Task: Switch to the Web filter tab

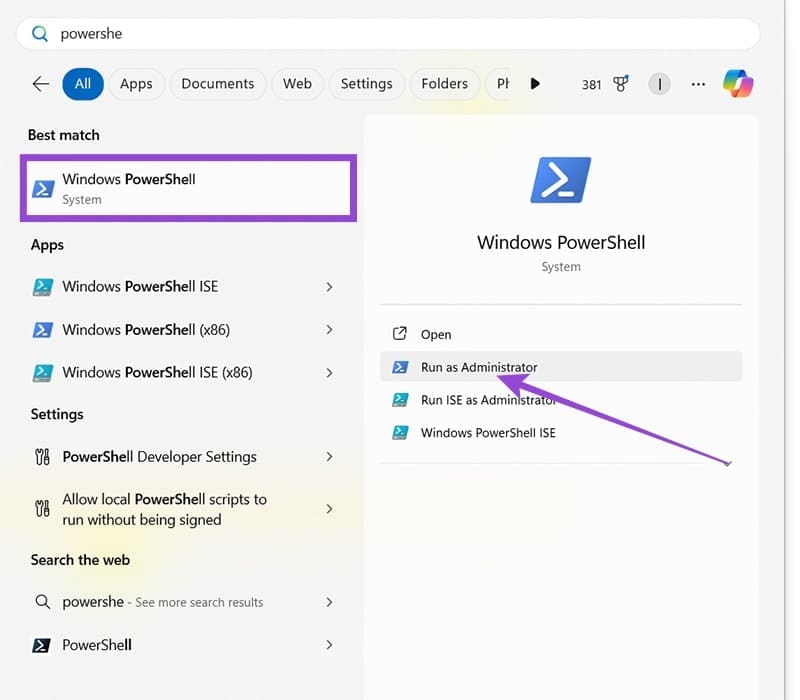Action: (297, 84)
